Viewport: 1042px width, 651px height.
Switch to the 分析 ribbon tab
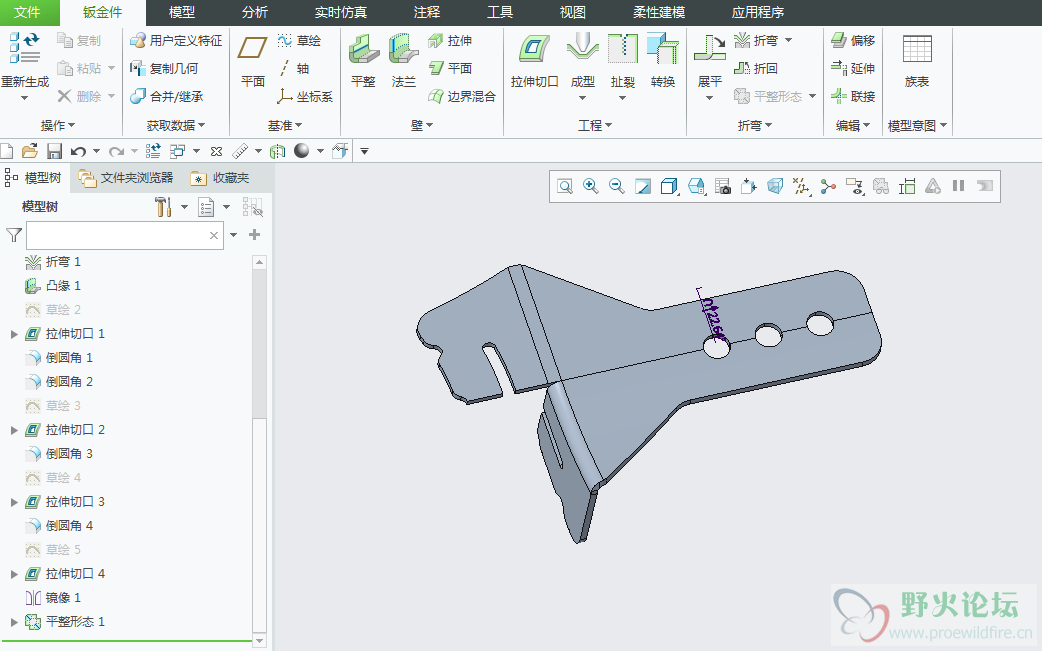254,13
